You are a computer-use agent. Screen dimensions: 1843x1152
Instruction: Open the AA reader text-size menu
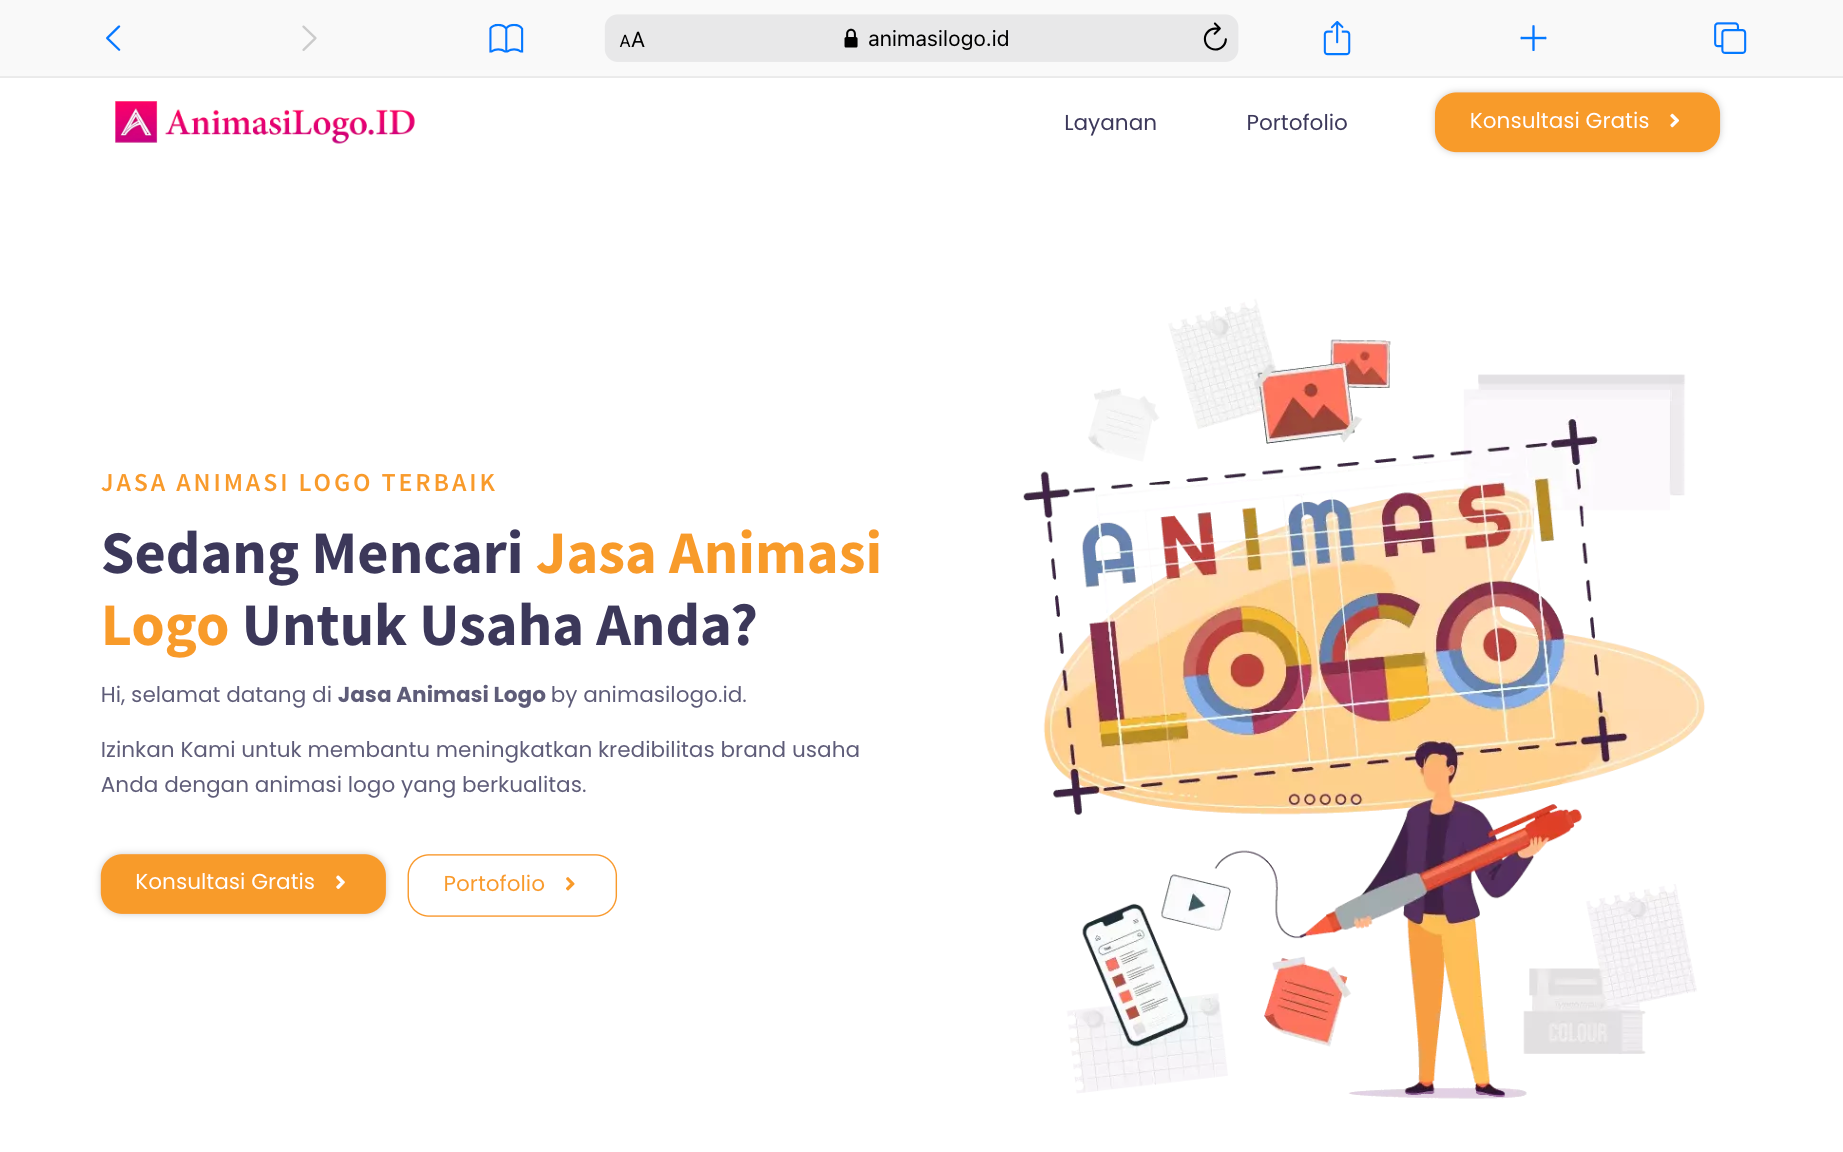[632, 40]
